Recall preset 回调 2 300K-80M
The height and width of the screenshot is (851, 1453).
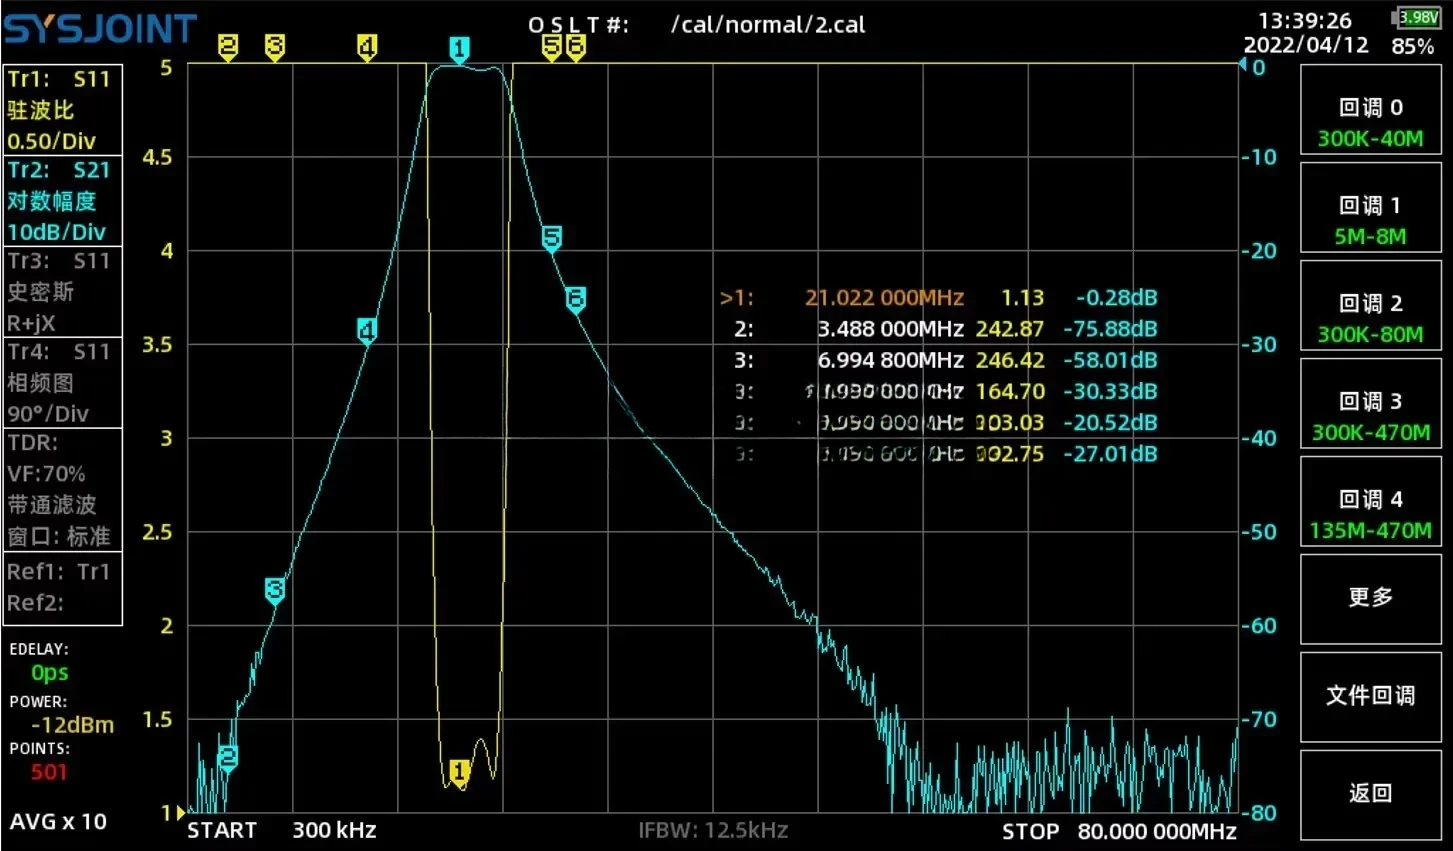pos(1370,306)
